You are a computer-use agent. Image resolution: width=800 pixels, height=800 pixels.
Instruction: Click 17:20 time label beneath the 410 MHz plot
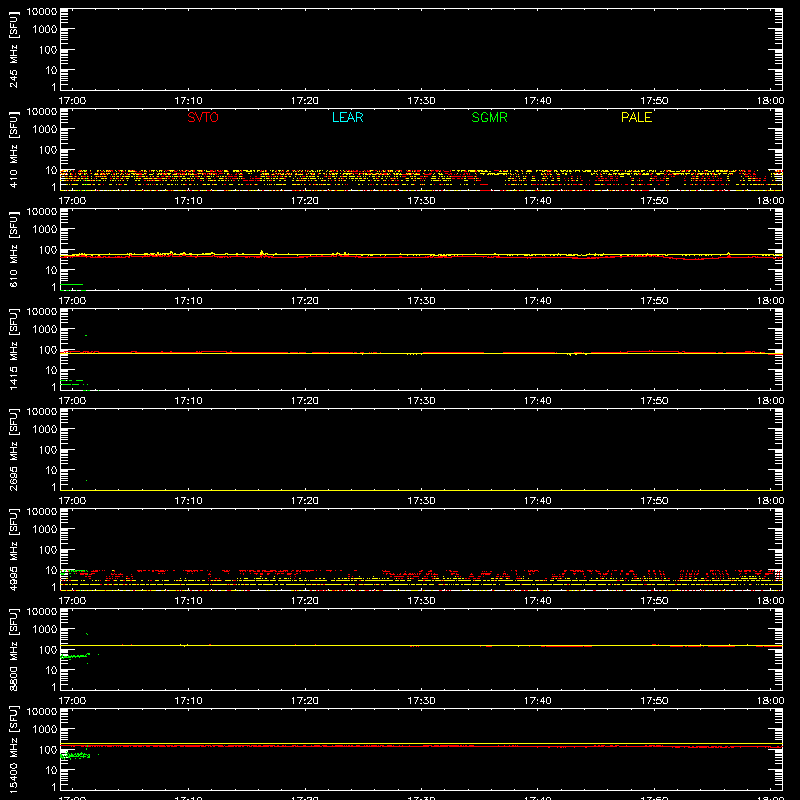point(305,201)
